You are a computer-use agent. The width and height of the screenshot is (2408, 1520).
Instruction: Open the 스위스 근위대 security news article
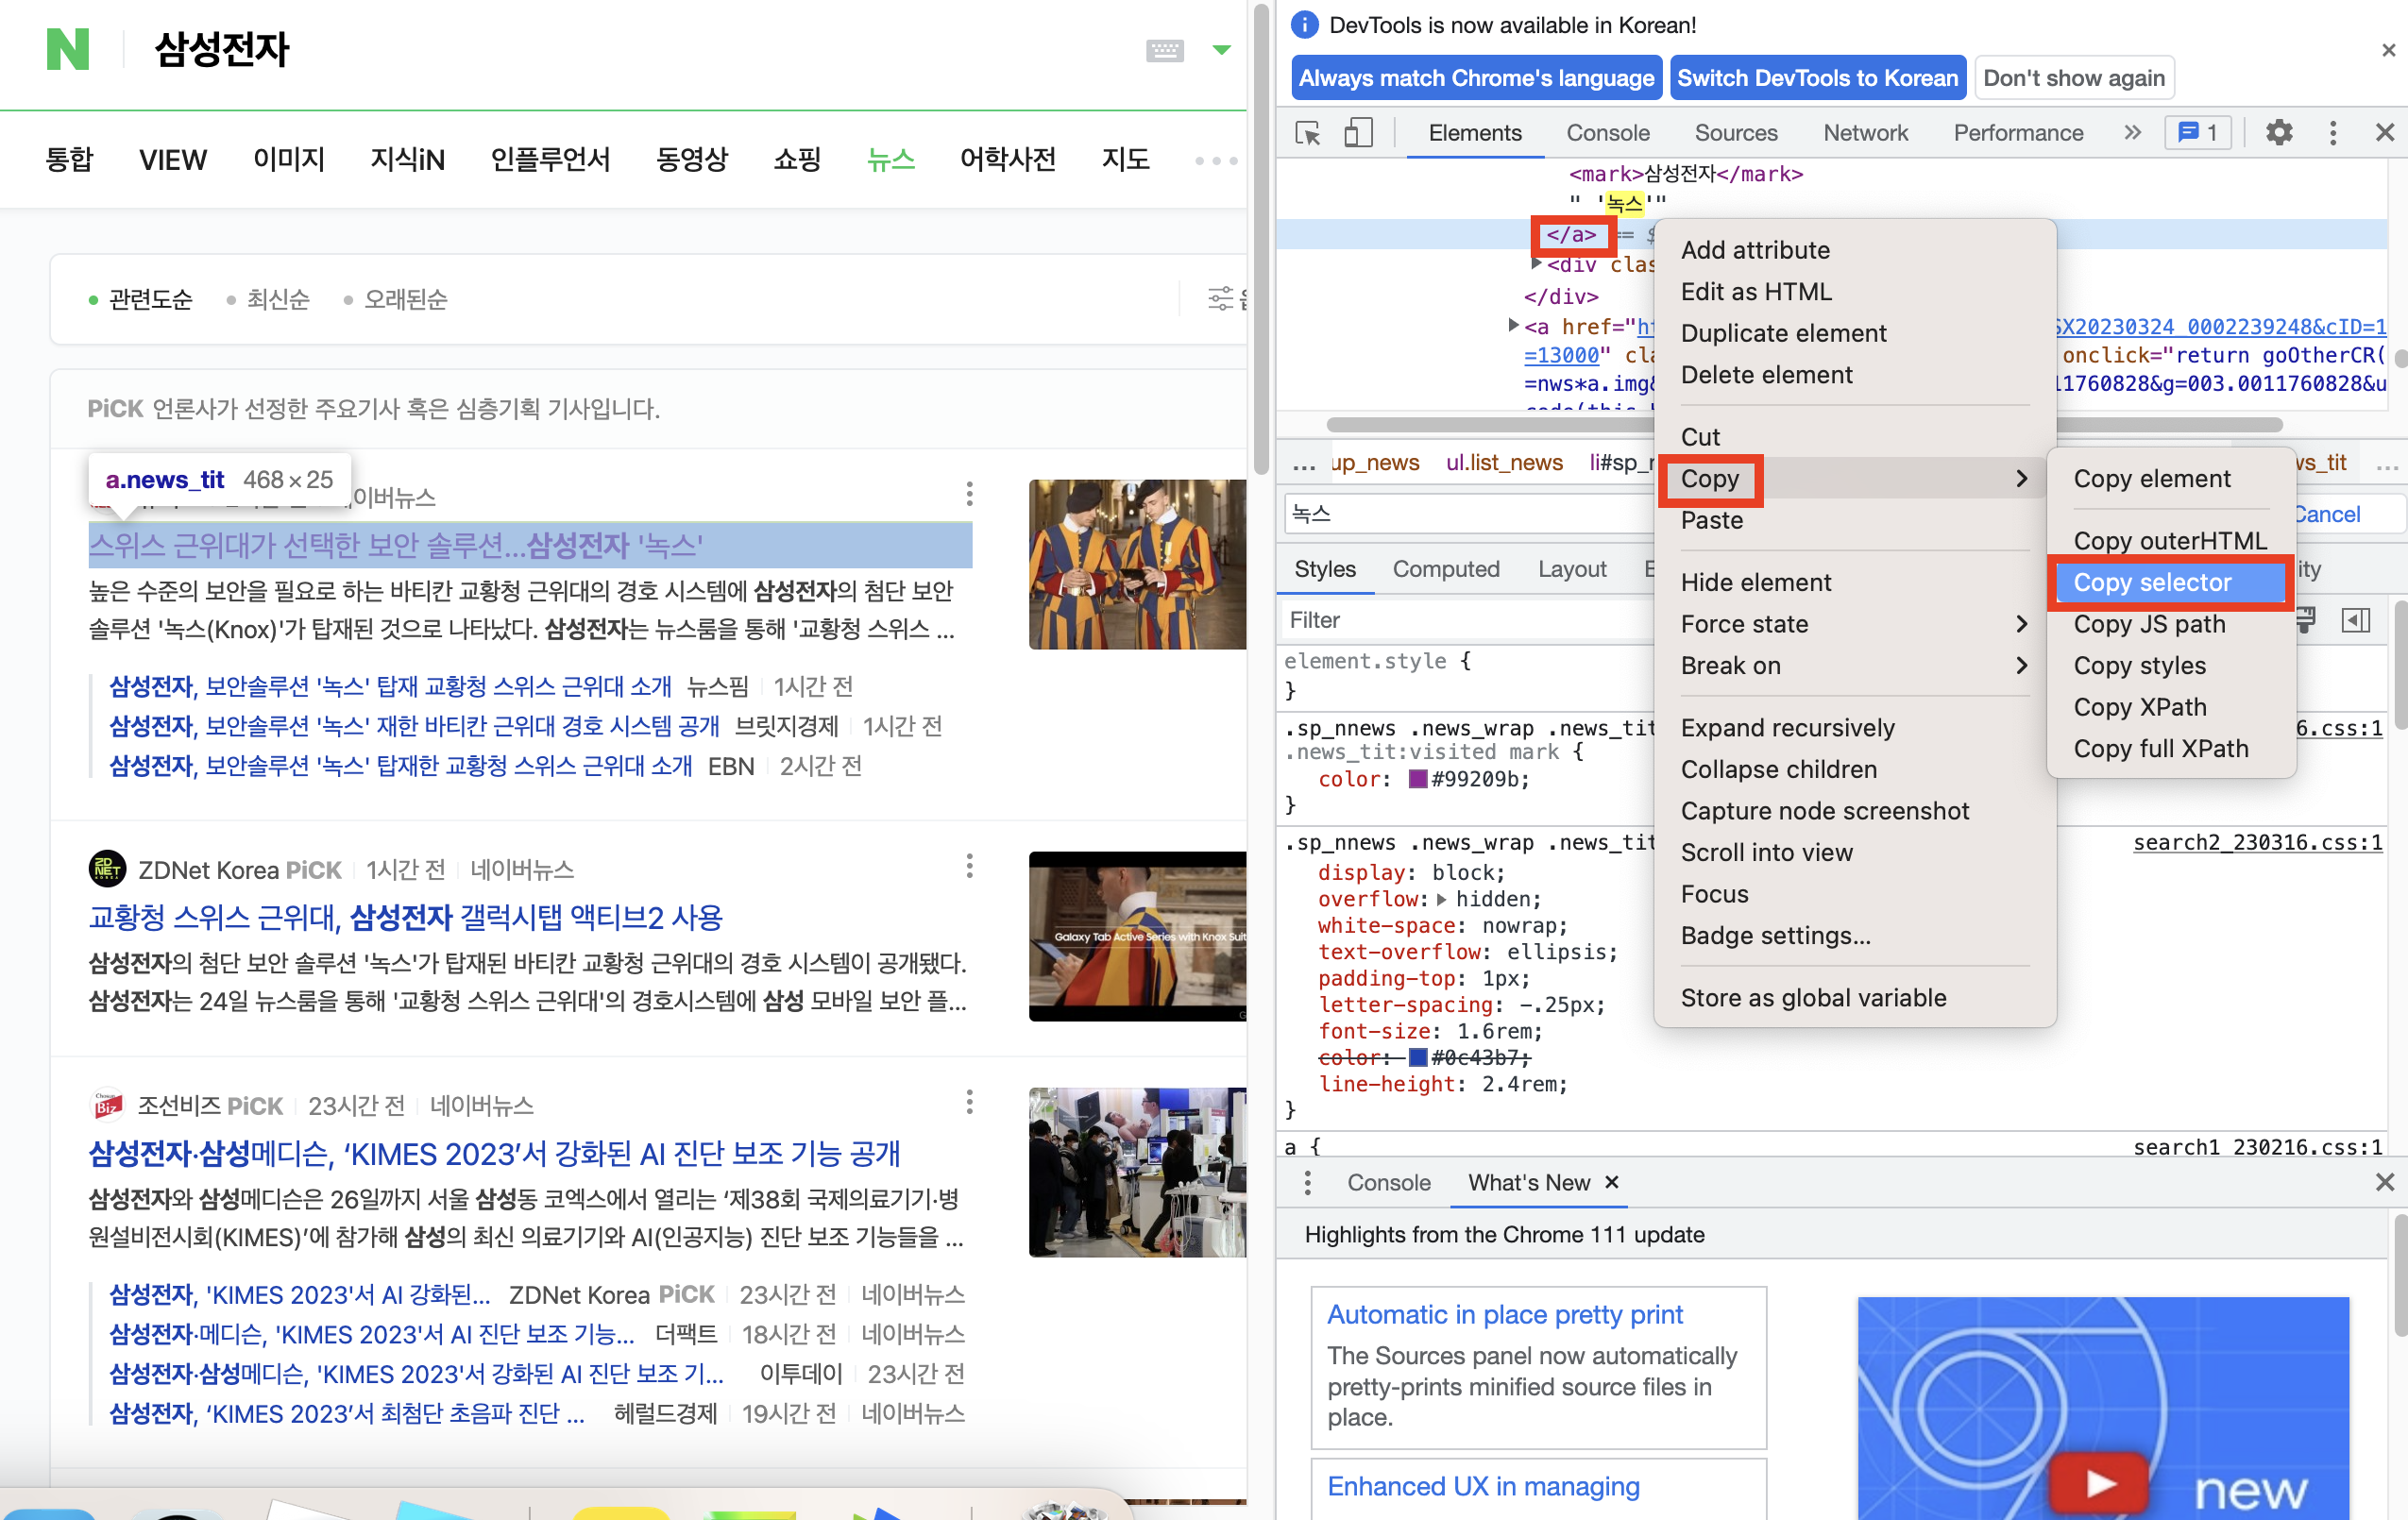(x=396, y=545)
